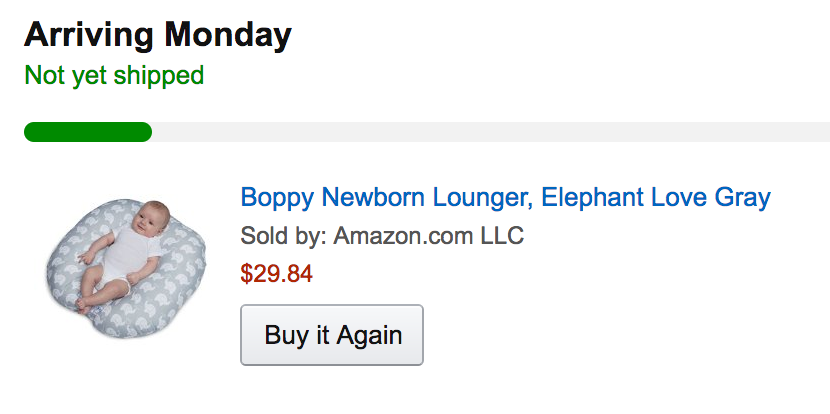The image size is (830, 414).
Task: Click Elephant Love Gray in product title
Action: (656, 197)
